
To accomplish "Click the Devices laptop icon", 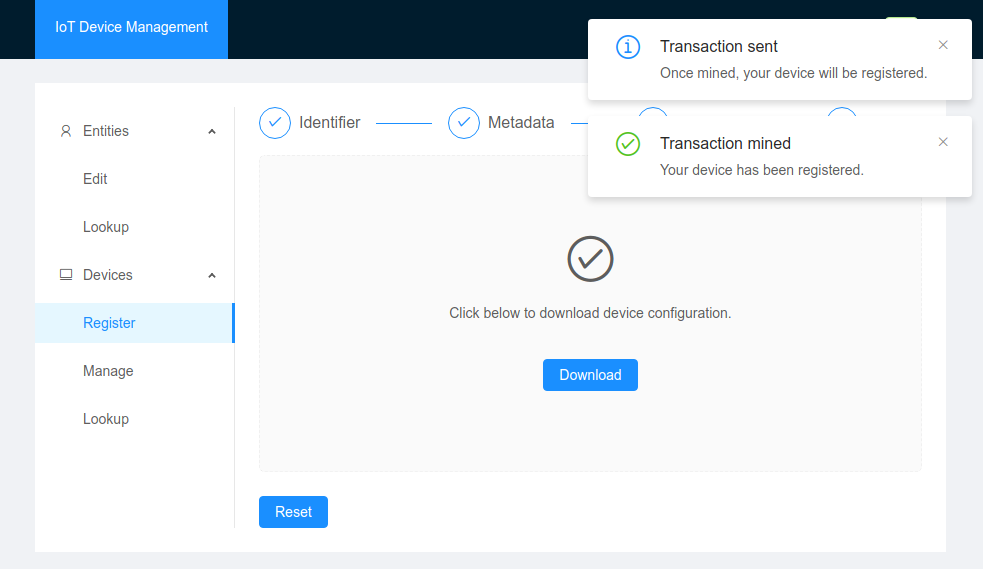I will pos(66,274).
